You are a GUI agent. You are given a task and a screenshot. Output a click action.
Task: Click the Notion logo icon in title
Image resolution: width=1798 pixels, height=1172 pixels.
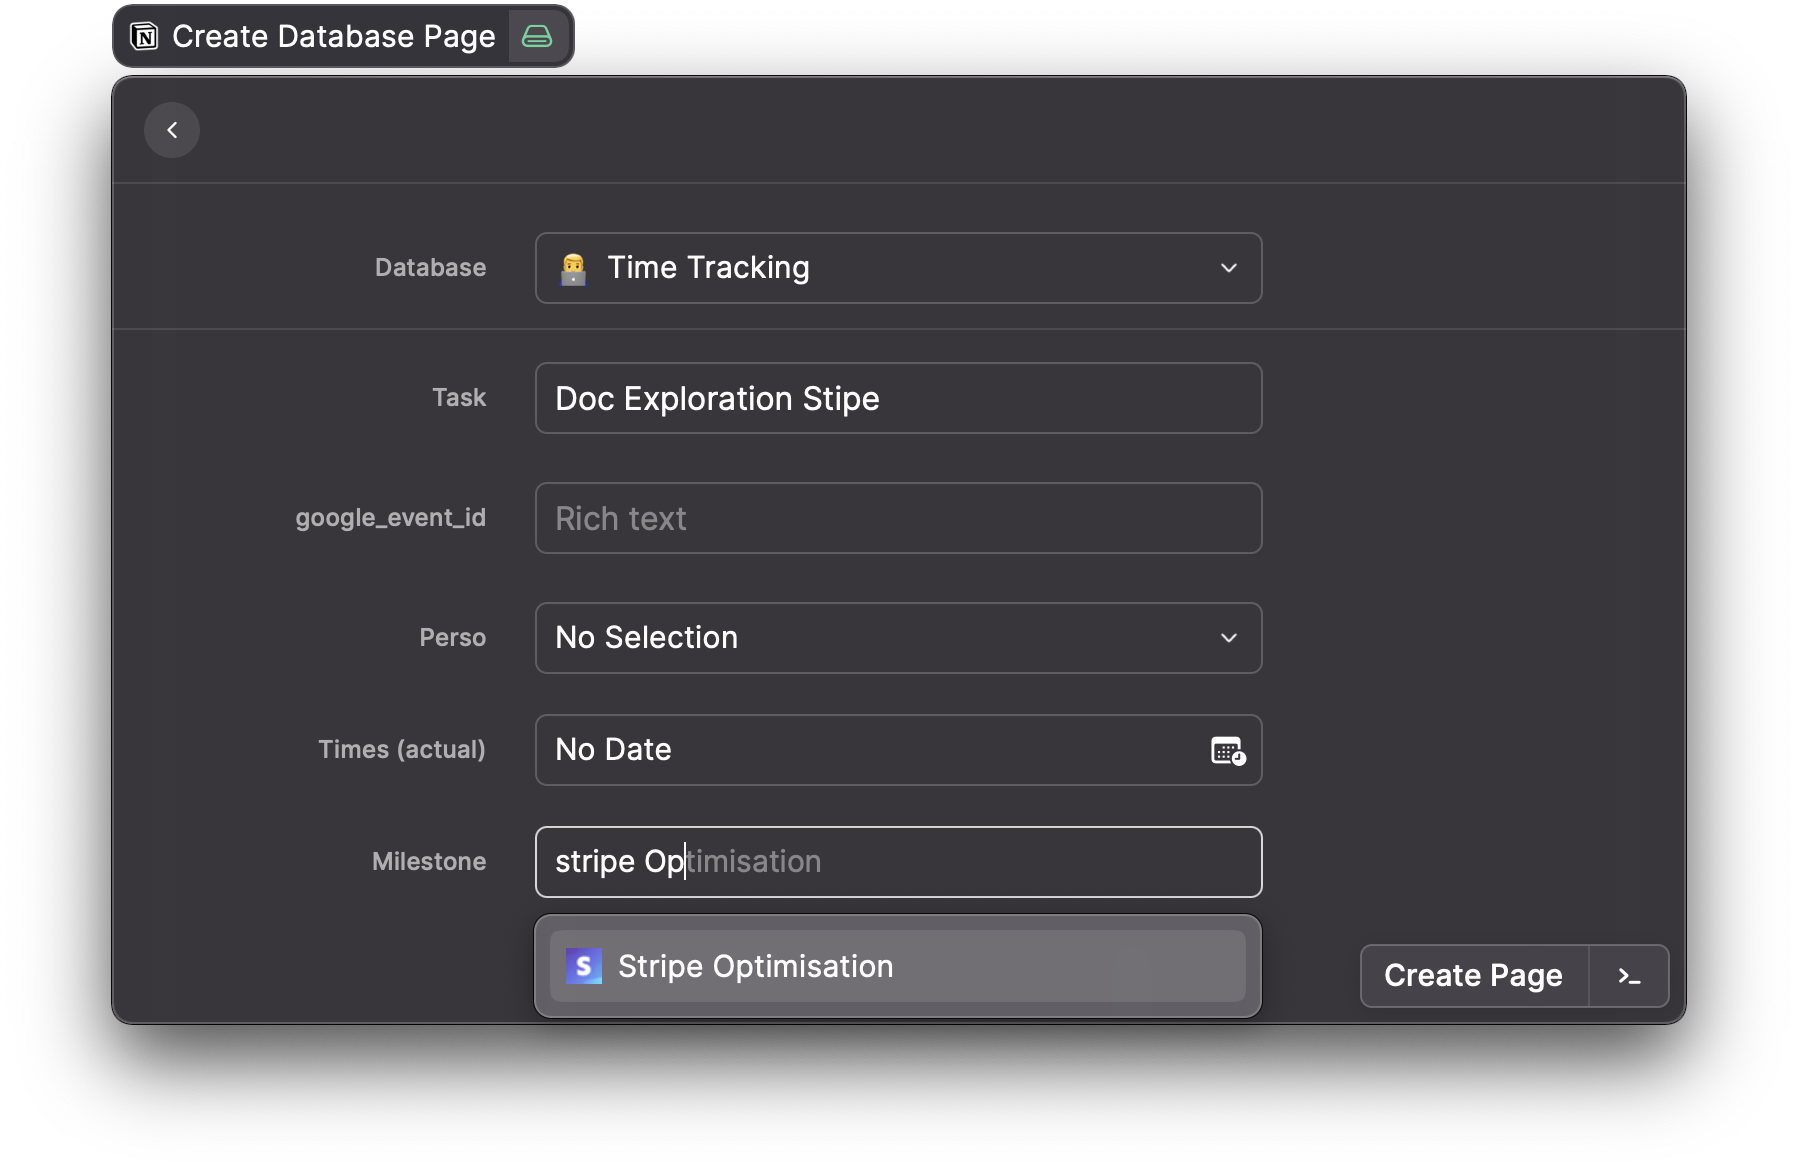[x=145, y=37]
